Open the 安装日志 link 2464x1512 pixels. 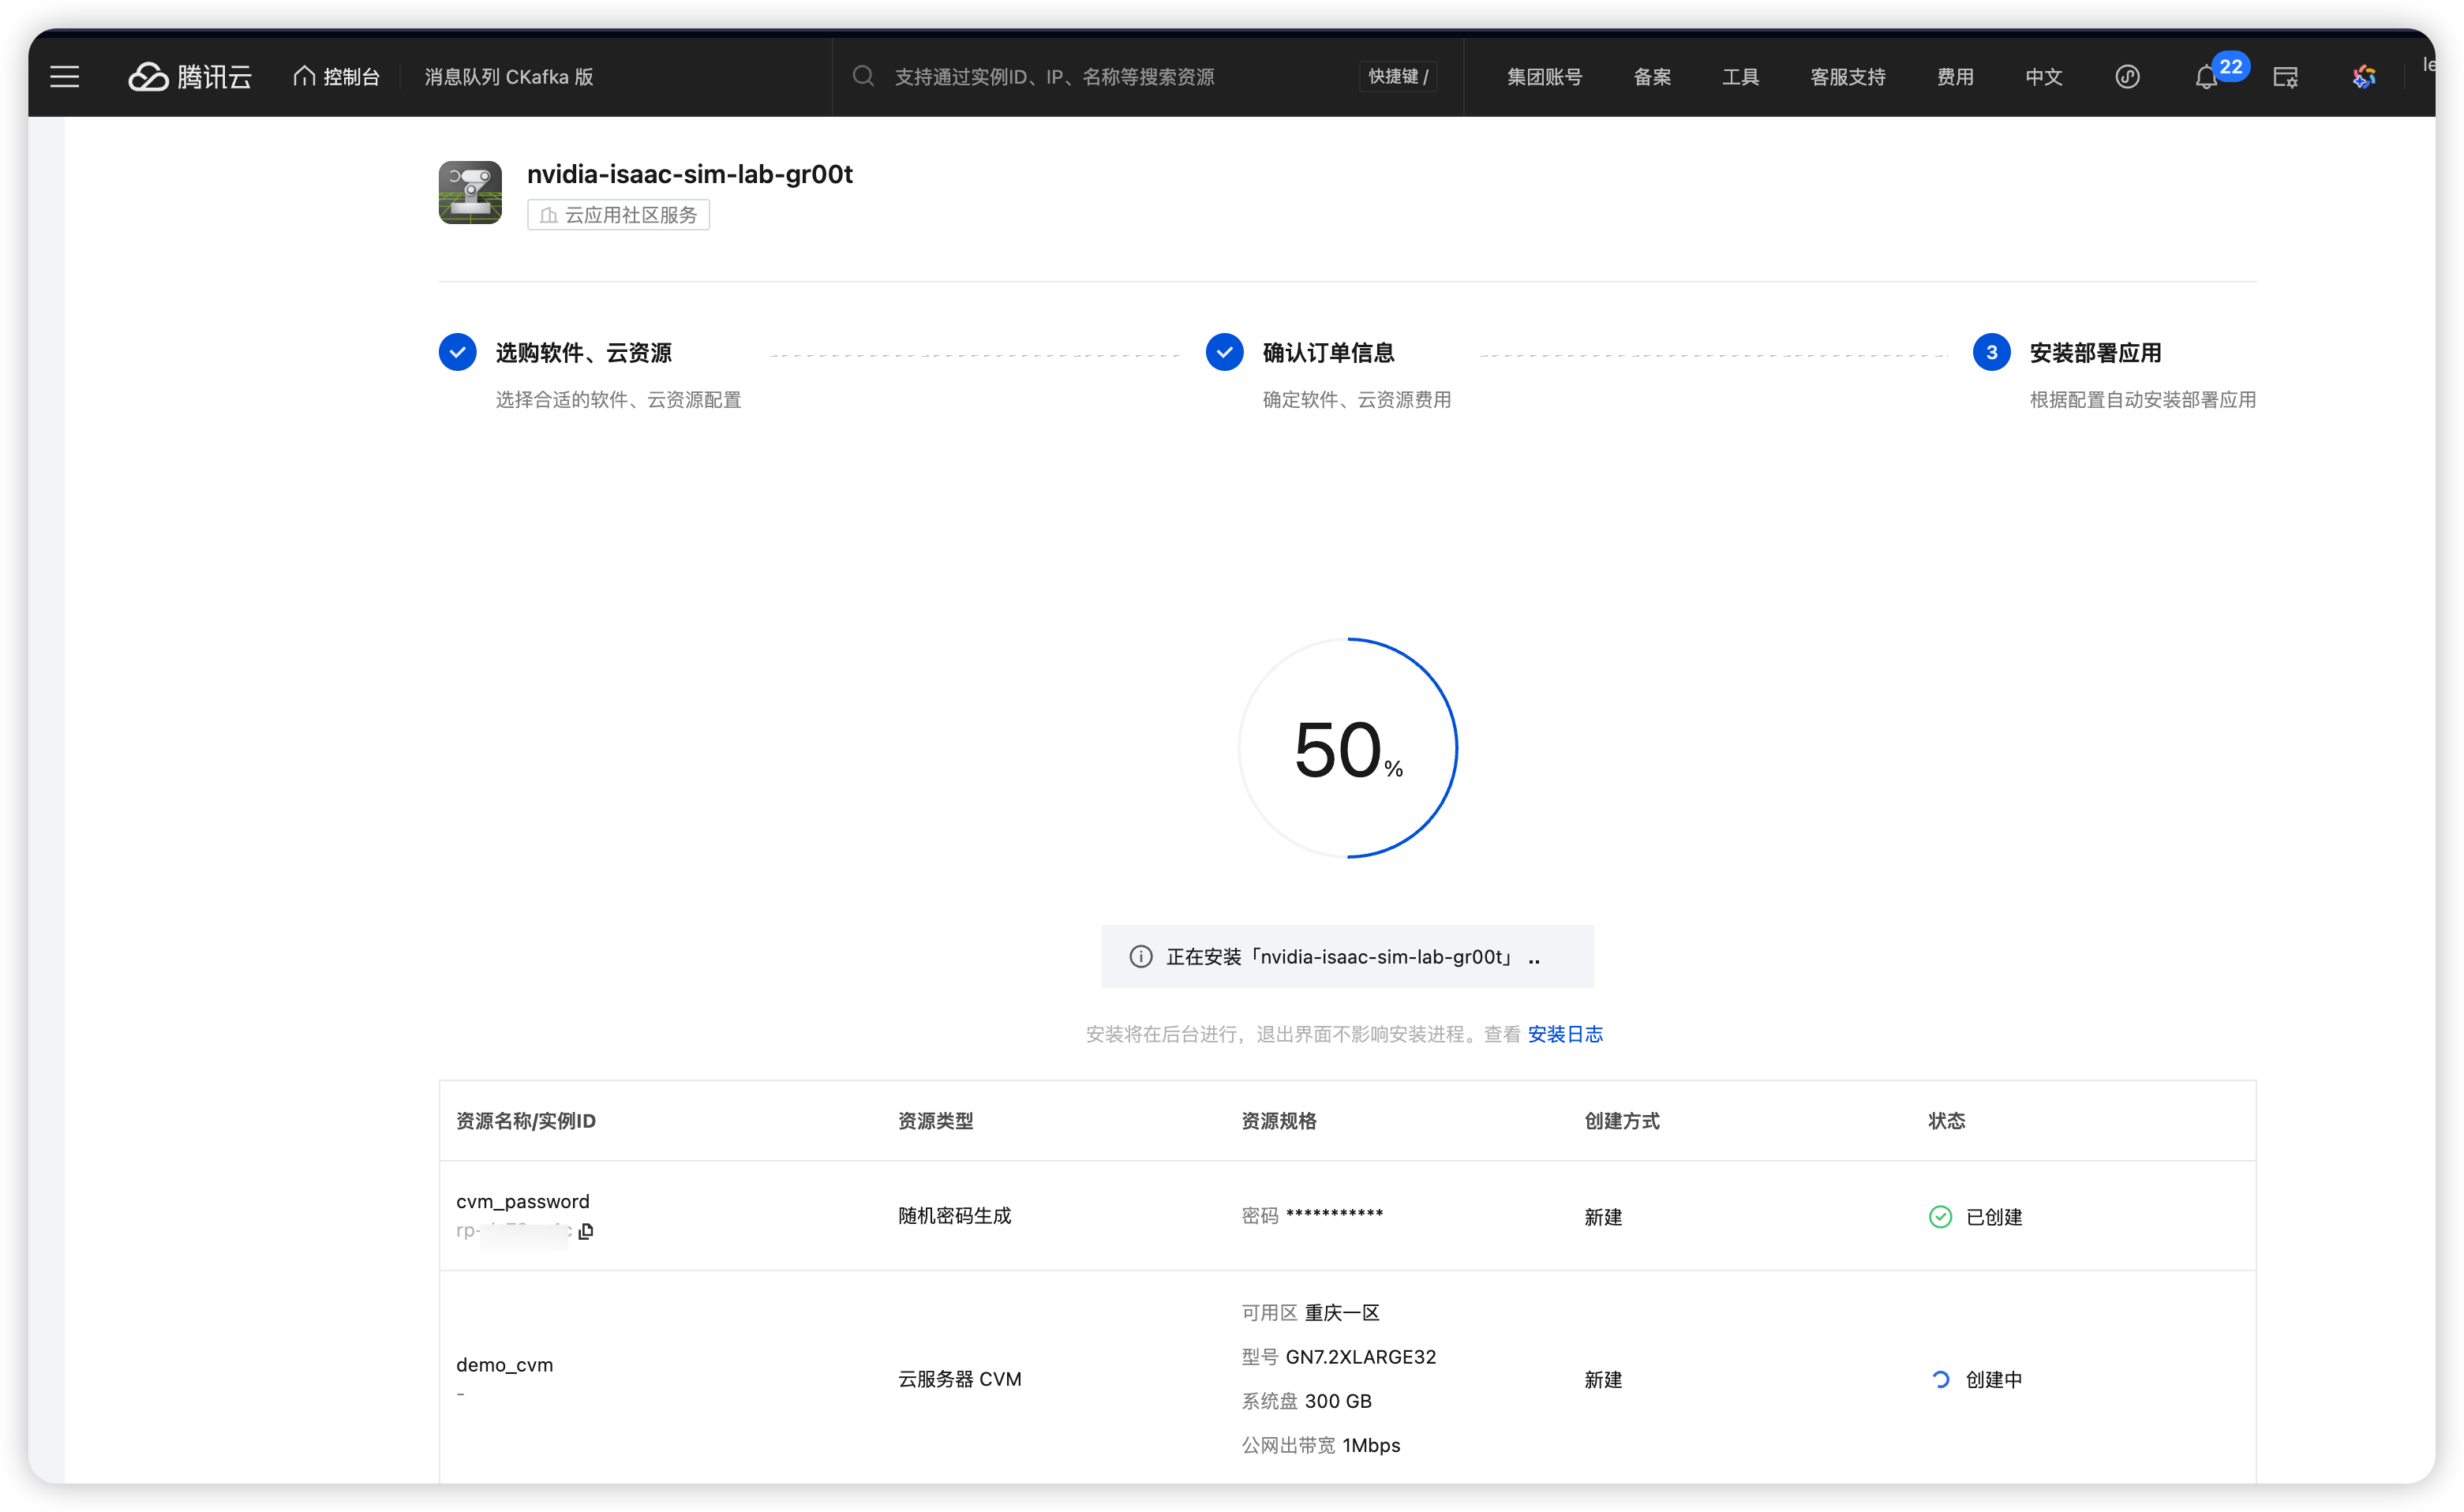click(1565, 1034)
